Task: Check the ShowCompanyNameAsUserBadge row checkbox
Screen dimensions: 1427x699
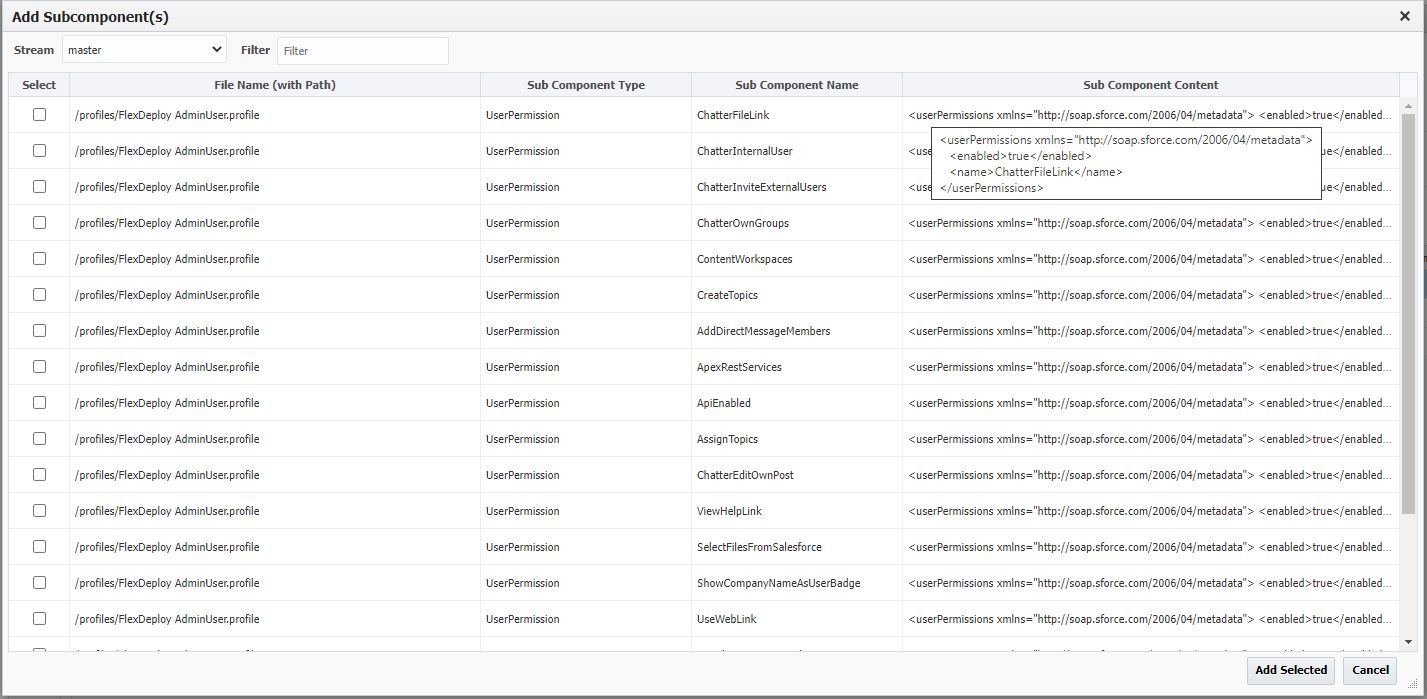Action: click(x=39, y=583)
